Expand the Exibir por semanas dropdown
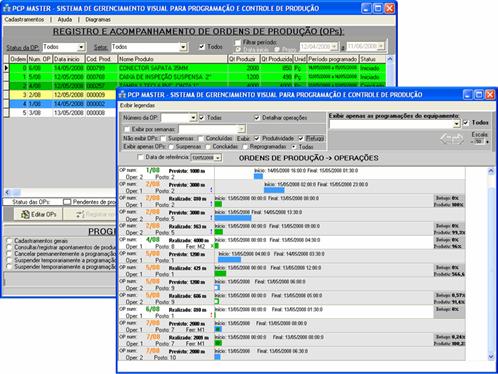 [x=241, y=129]
